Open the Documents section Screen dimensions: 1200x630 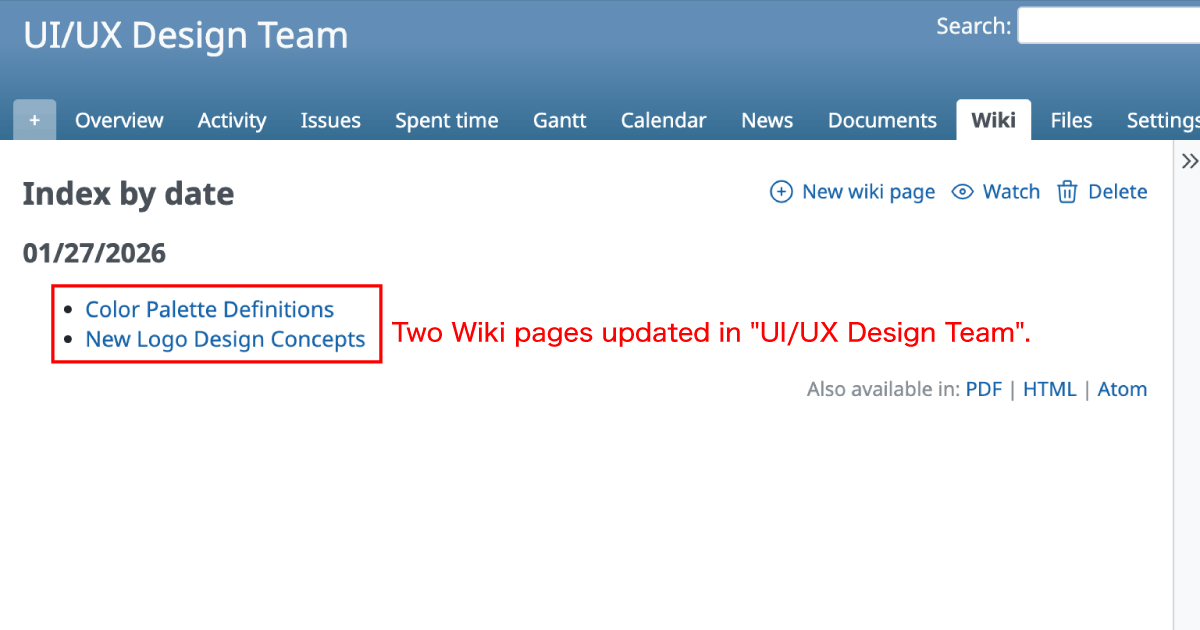point(881,119)
